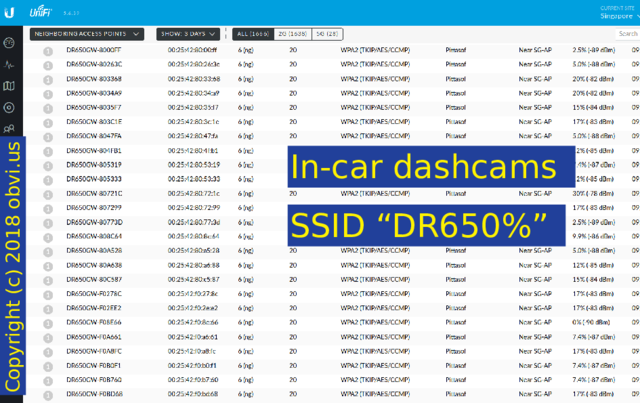This screenshot has height=403, width=640.
Task: Click the round icon beside DR650GW-8034A9
Action: pos(48,94)
